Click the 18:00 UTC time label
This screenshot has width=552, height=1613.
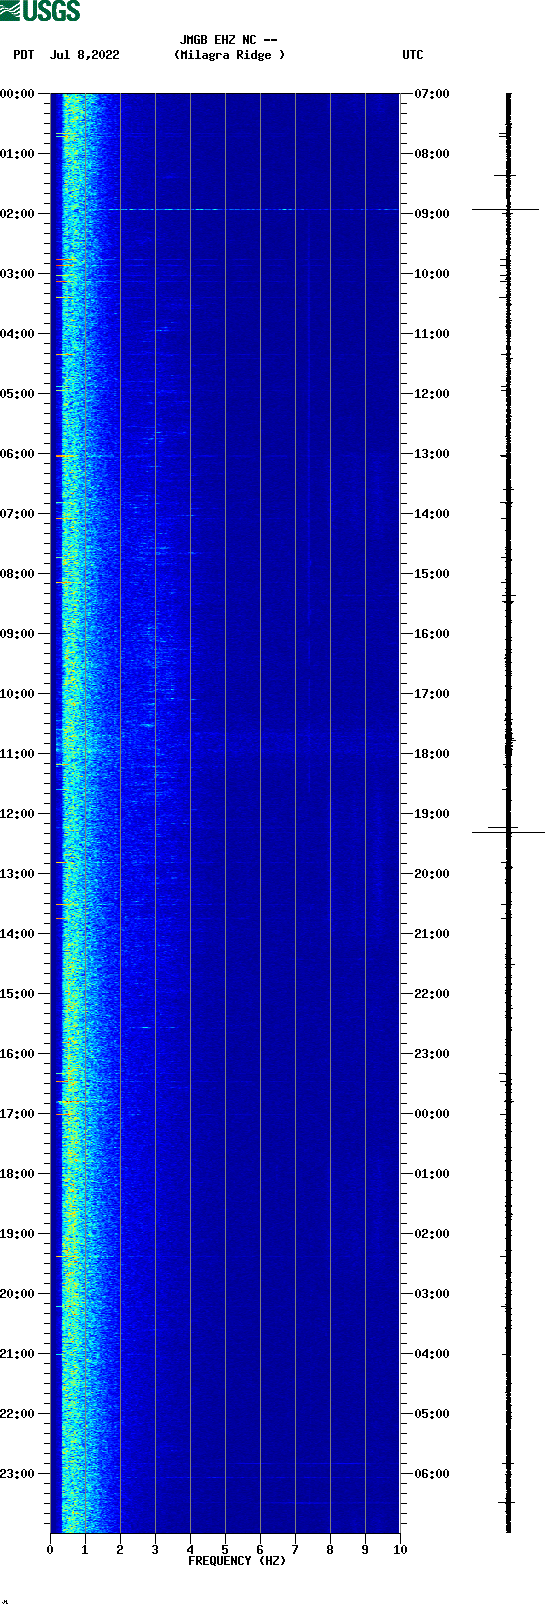(432, 754)
